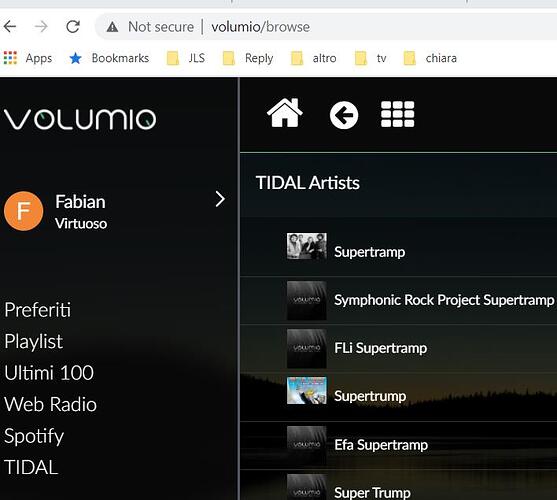Click the TIDAL Artists heading

tap(308, 183)
